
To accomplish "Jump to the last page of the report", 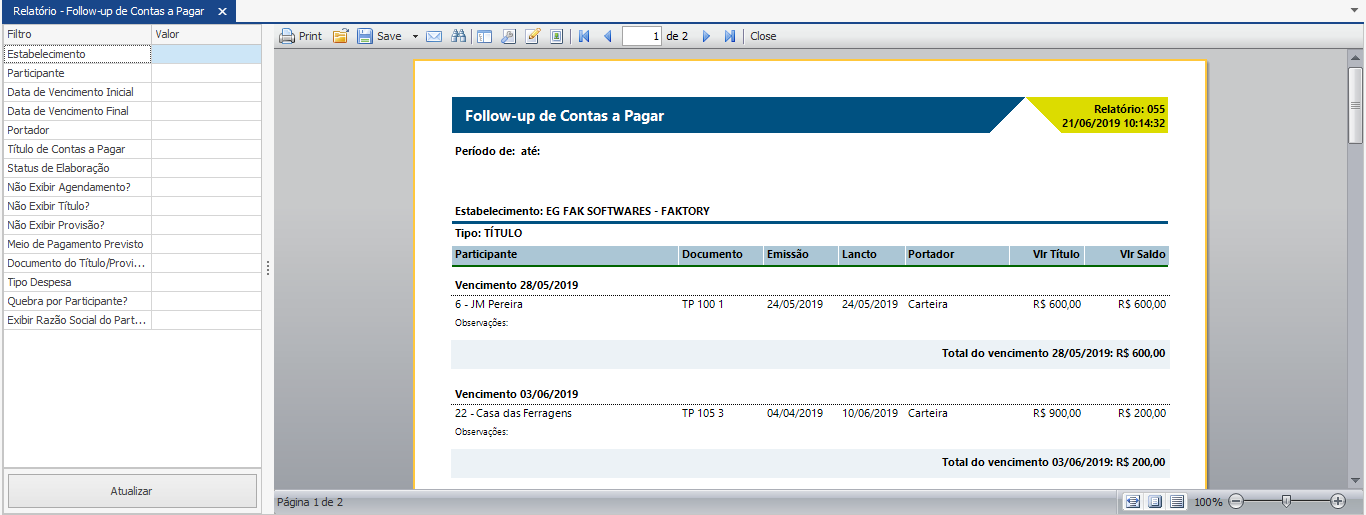I will click(730, 36).
